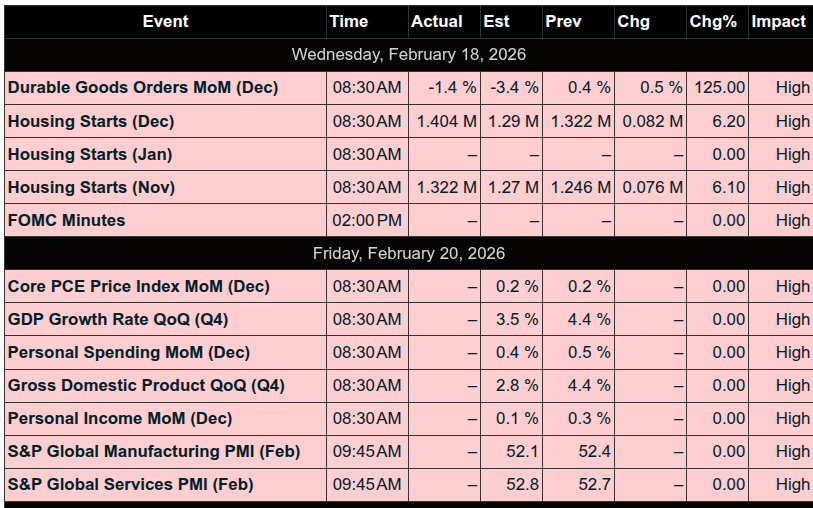Select the Housing Starts (Dec) row
This screenshot has height=508, width=813.
[91, 121]
